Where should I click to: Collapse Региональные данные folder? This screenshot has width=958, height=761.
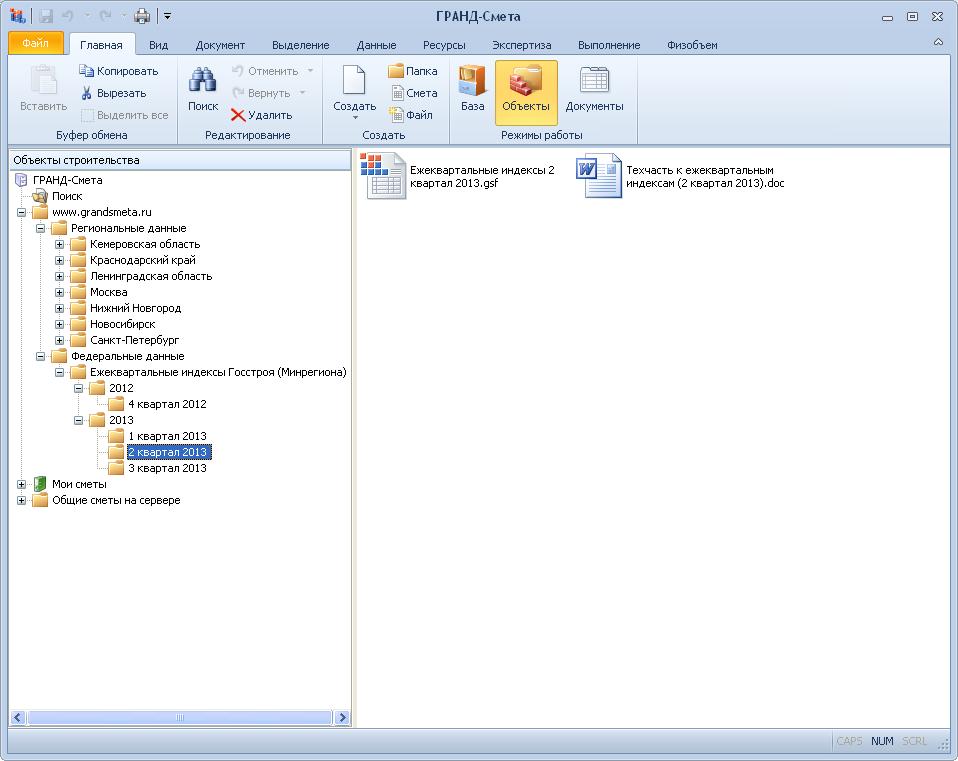[x=40, y=228]
